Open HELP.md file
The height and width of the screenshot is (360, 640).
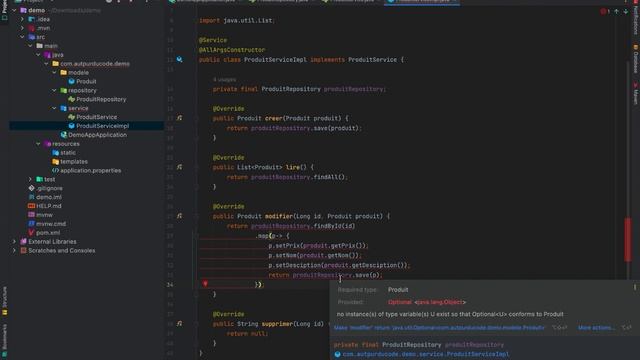[49, 206]
